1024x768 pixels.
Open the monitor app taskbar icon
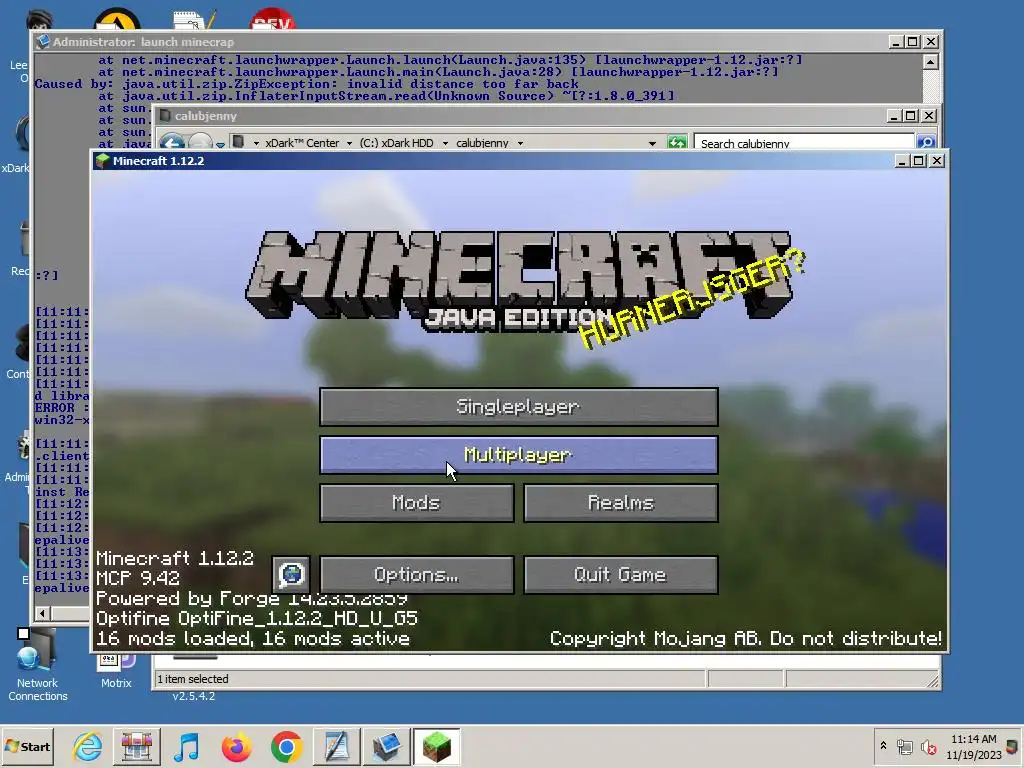pos(387,746)
